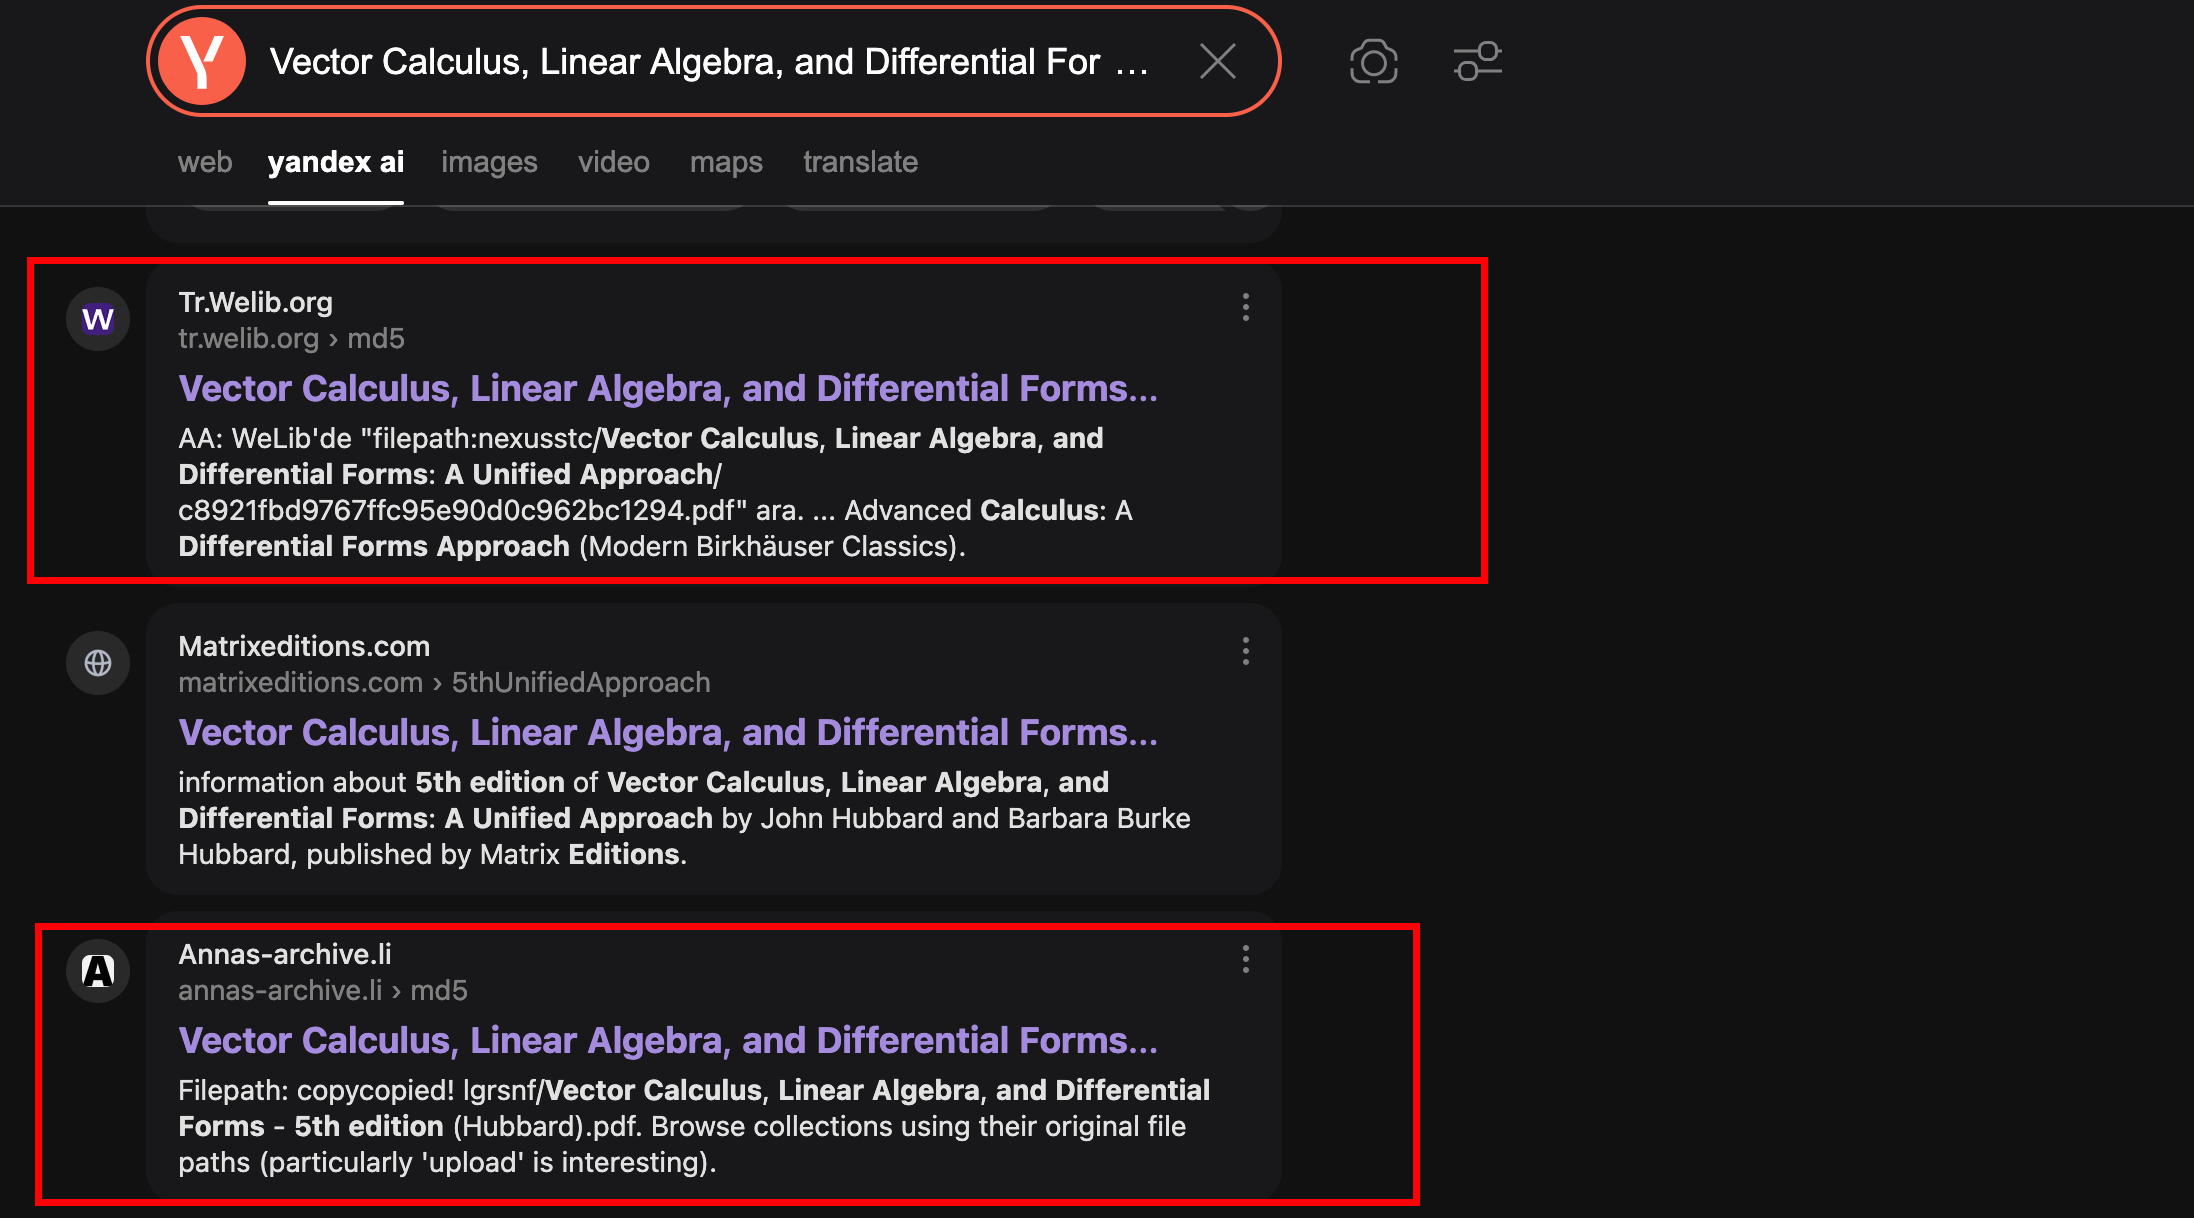Screen dimensions: 2194x1218
Task: Switch to the web tab
Action: (205, 162)
